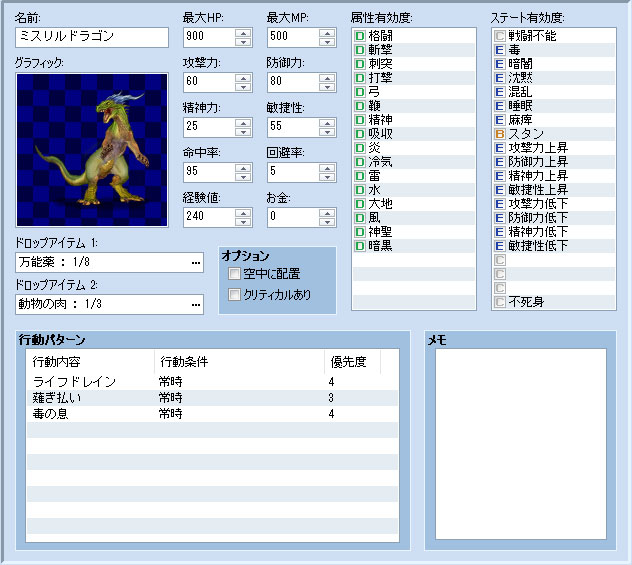This screenshot has width=632, height=565.
Task: Toggle the クリティカルあり checkbox
Action: (x=234, y=295)
